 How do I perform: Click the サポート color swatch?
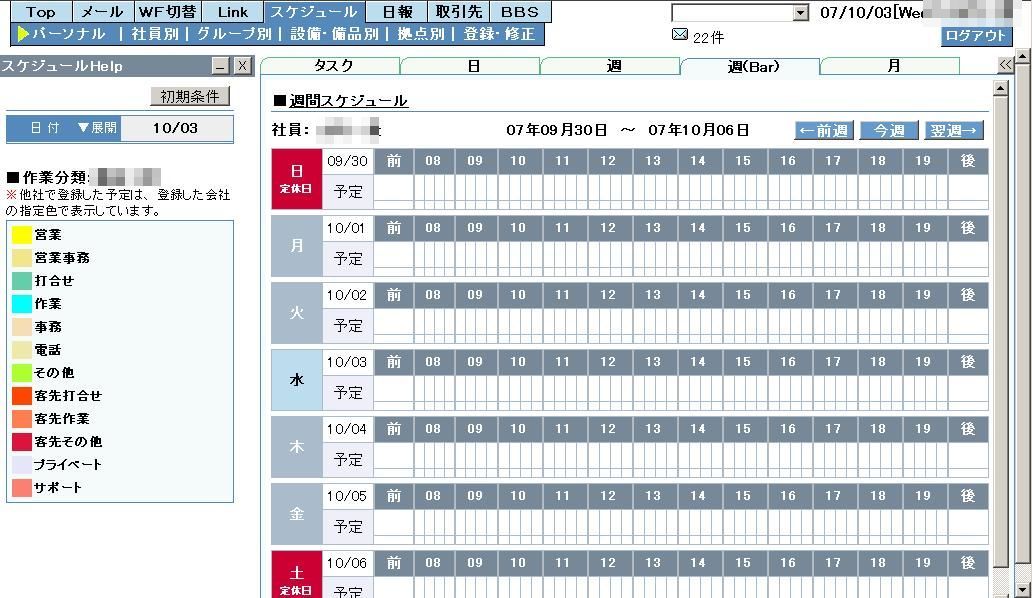pos(22,488)
